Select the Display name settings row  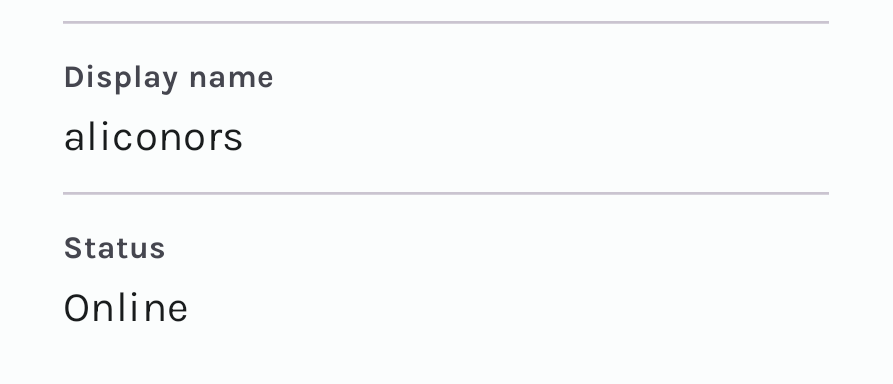(x=446, y=108)
